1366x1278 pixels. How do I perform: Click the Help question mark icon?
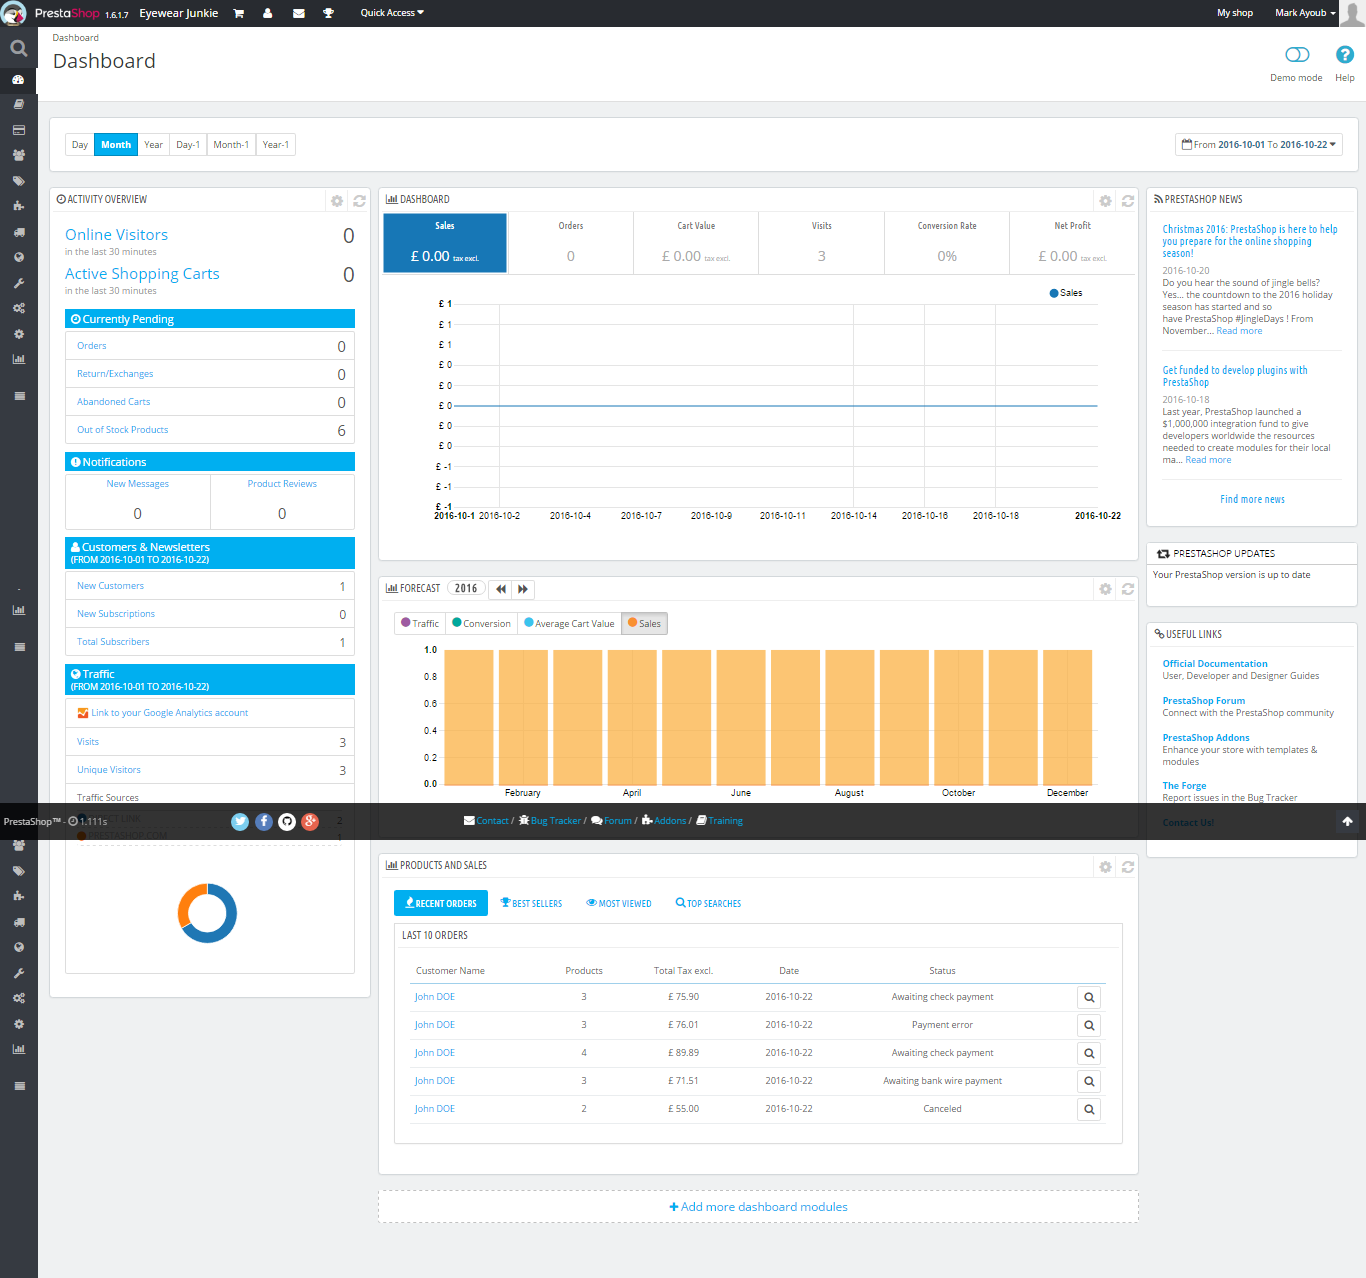(1345, 55)
